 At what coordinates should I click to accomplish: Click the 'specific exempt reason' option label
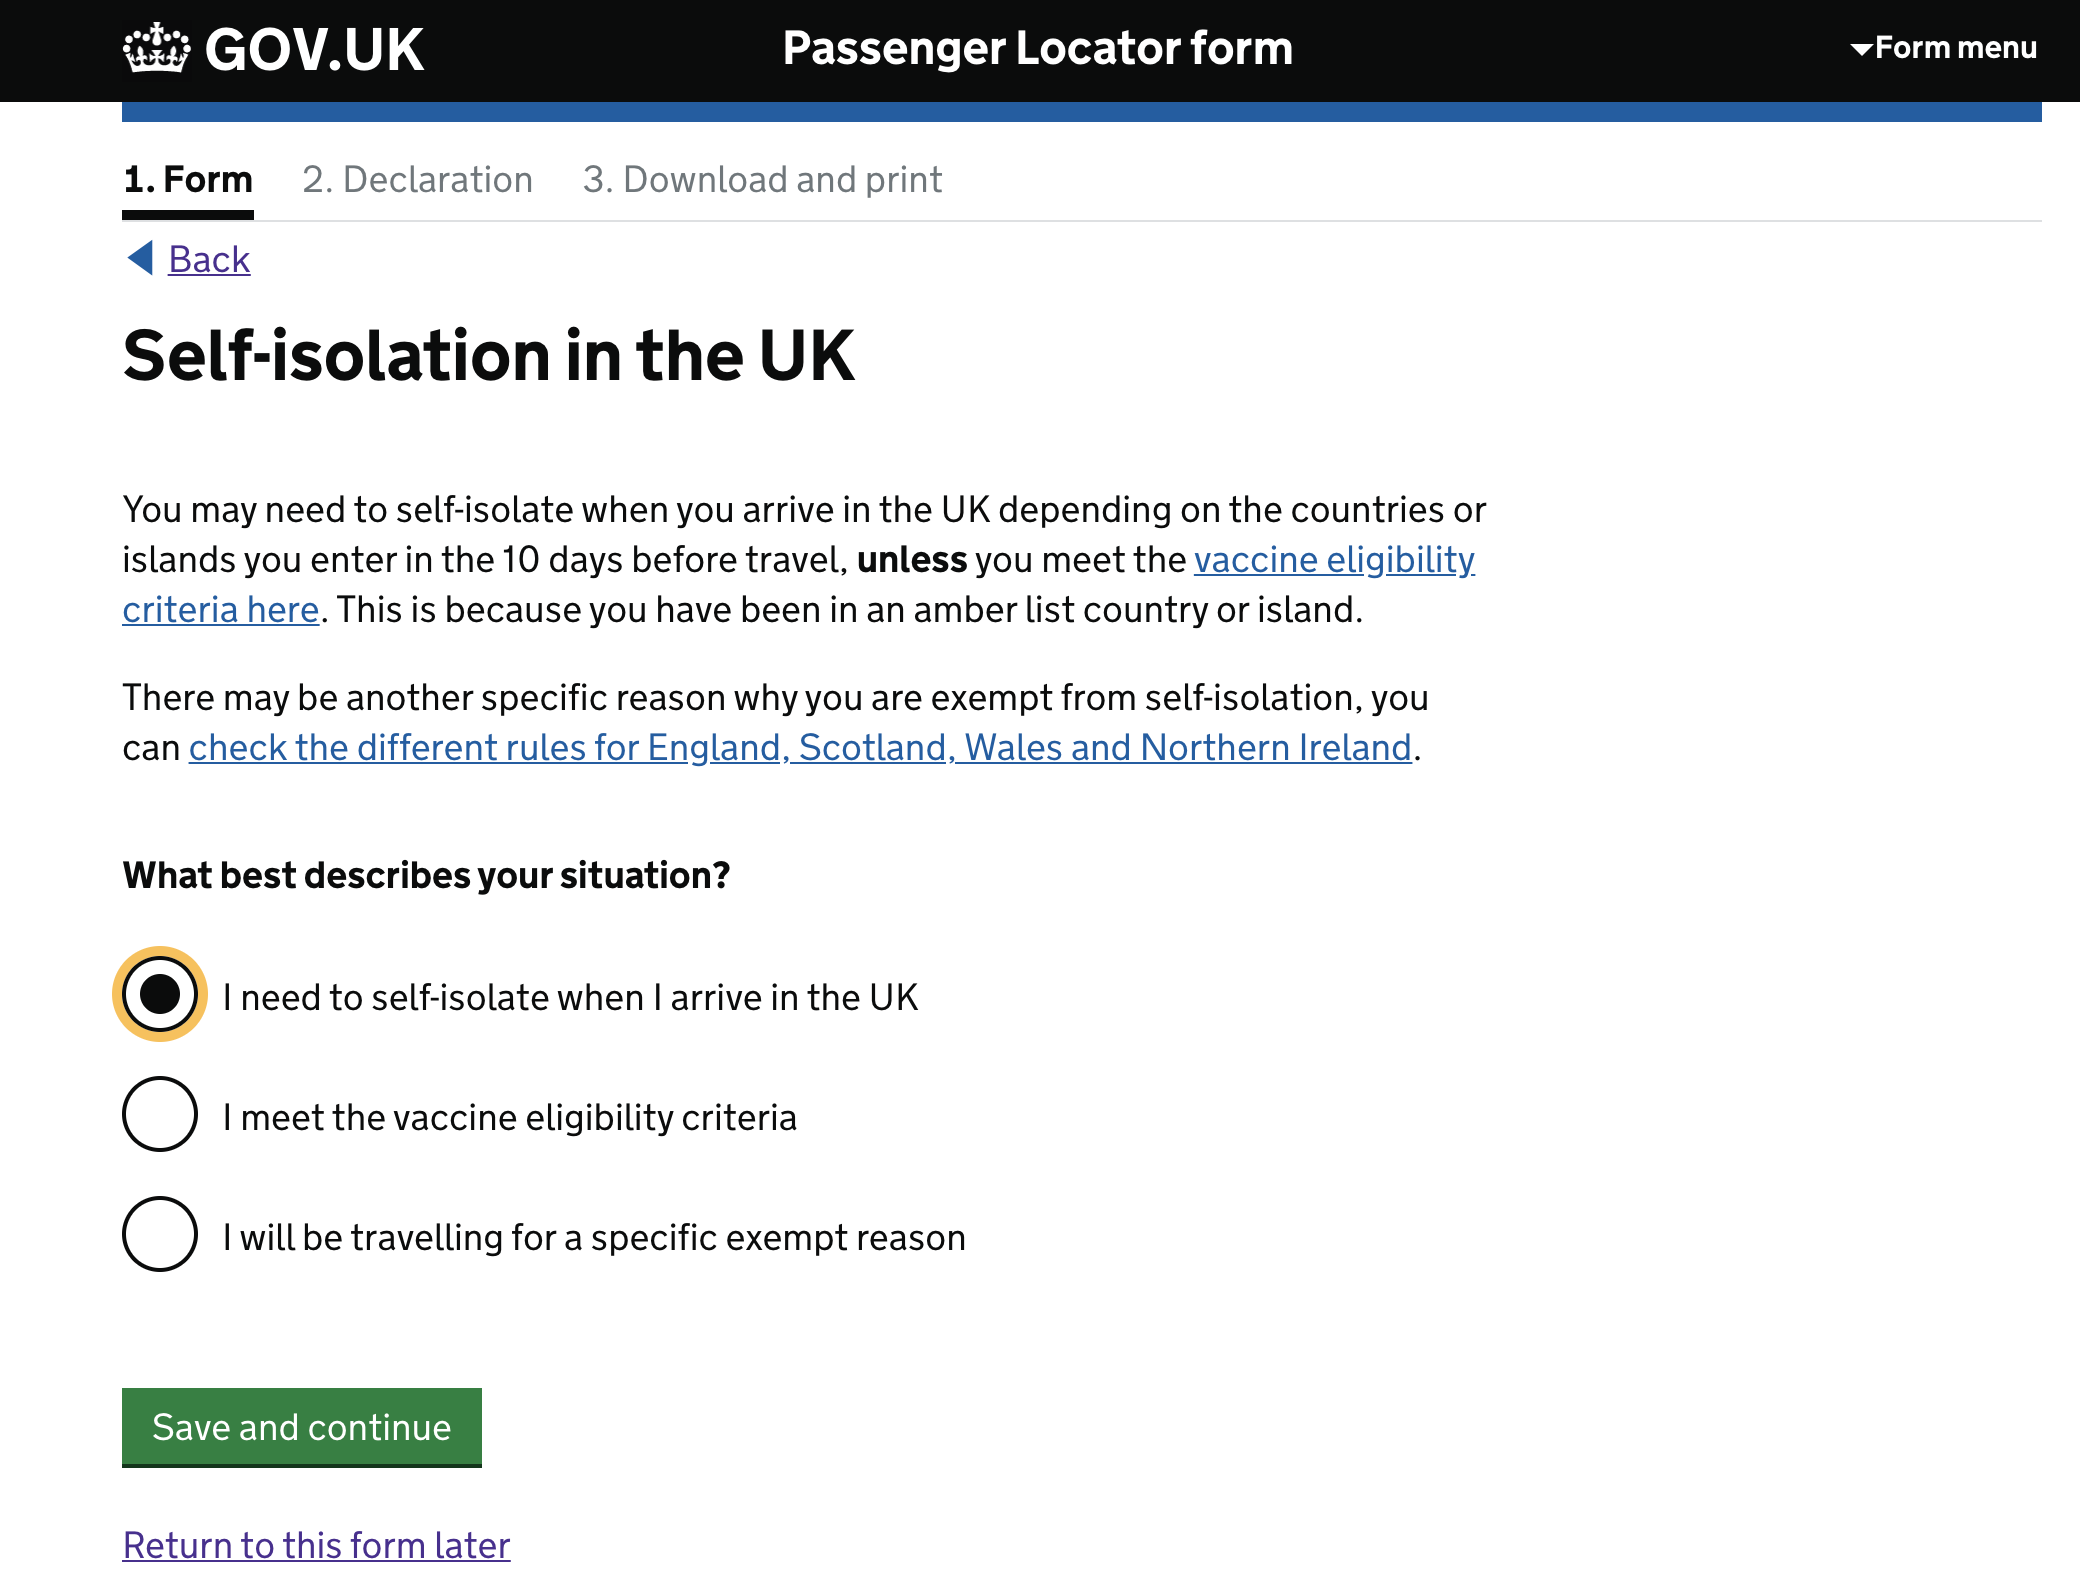click(594, 1238)
